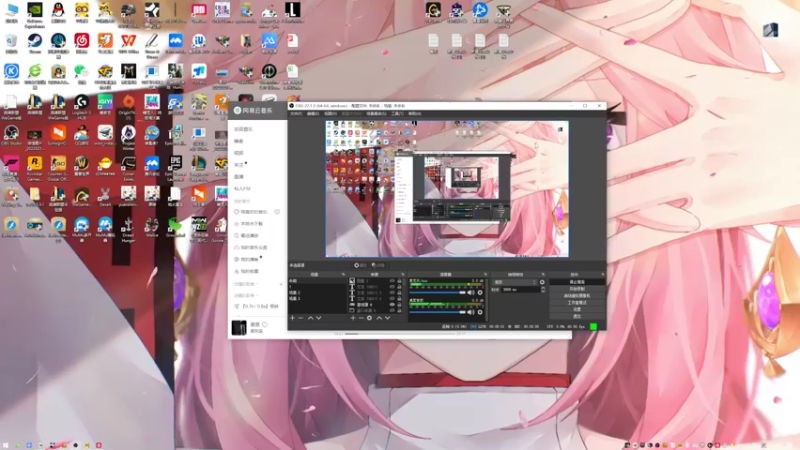Pop out the Controls dock panel
This screenshot has height=450, width=800.
pyautogui.click(x=603, y=274)
